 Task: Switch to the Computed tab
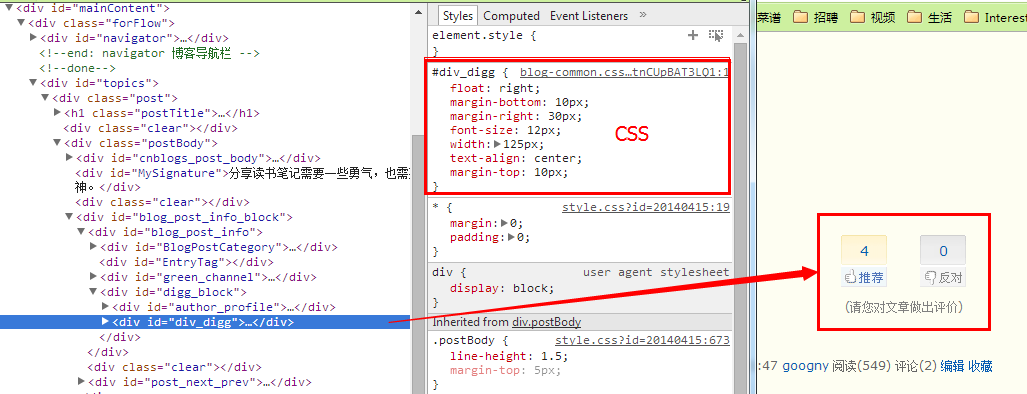point(512,16)
